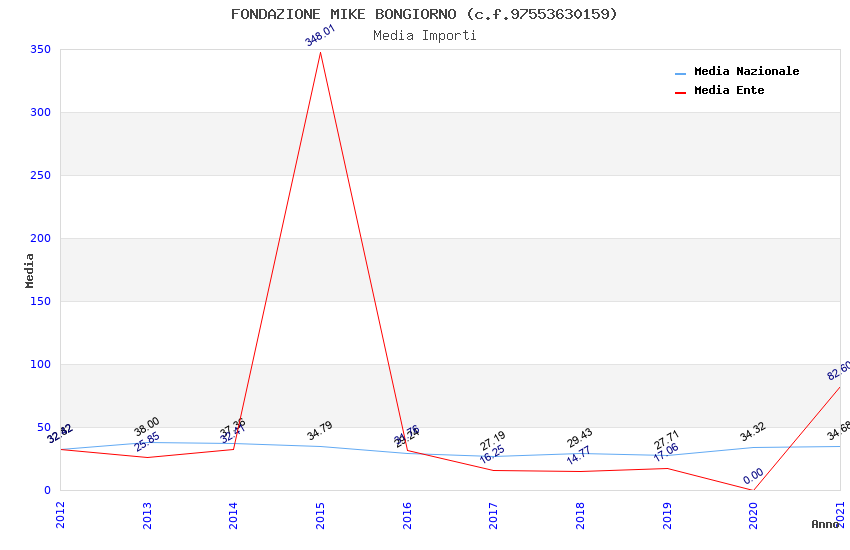Click the 27.71 data label

click(x=666, y=440)
